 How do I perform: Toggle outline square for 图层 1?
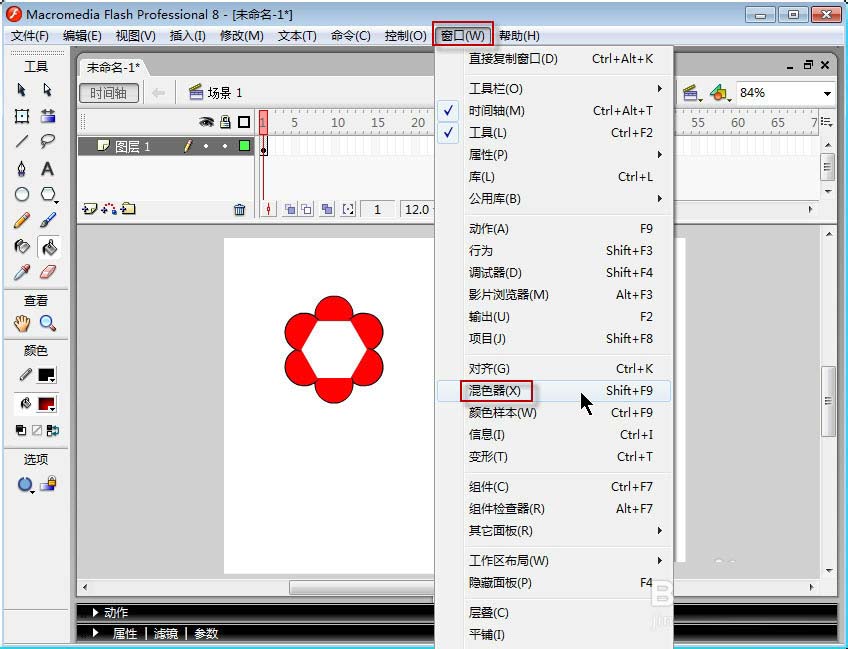click(x=244, y=145)
